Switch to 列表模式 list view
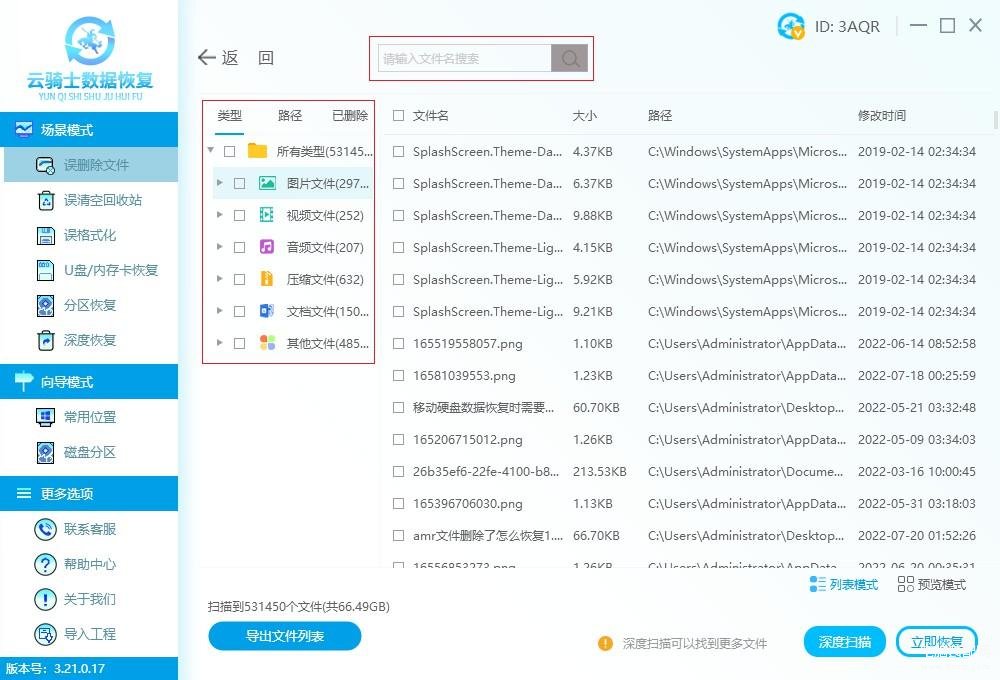This screenshot has height=680, width=1000. click(843, 584)
